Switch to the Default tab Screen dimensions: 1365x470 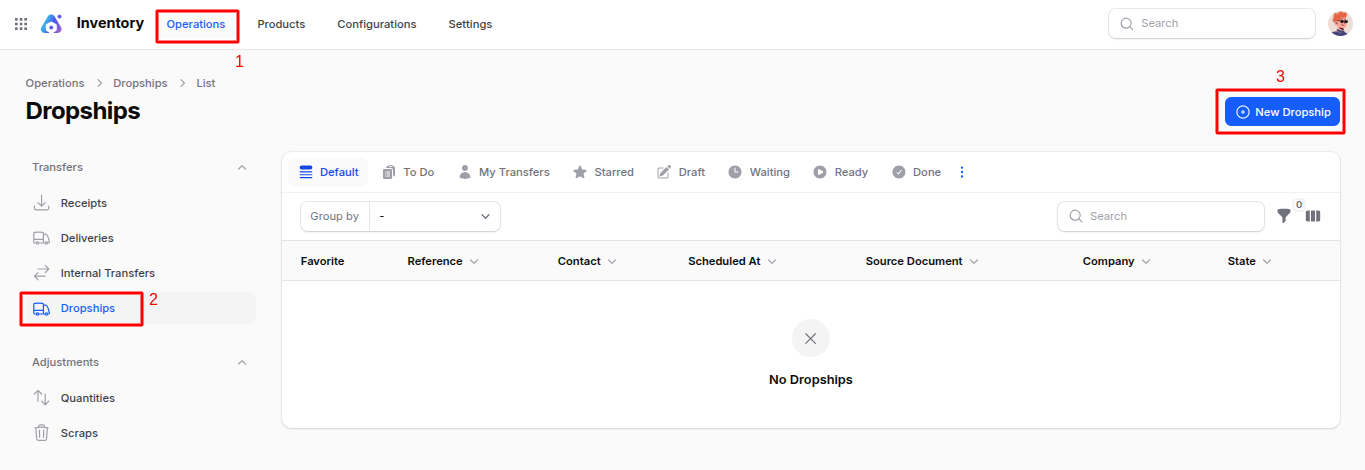click(x=329, y=172)
